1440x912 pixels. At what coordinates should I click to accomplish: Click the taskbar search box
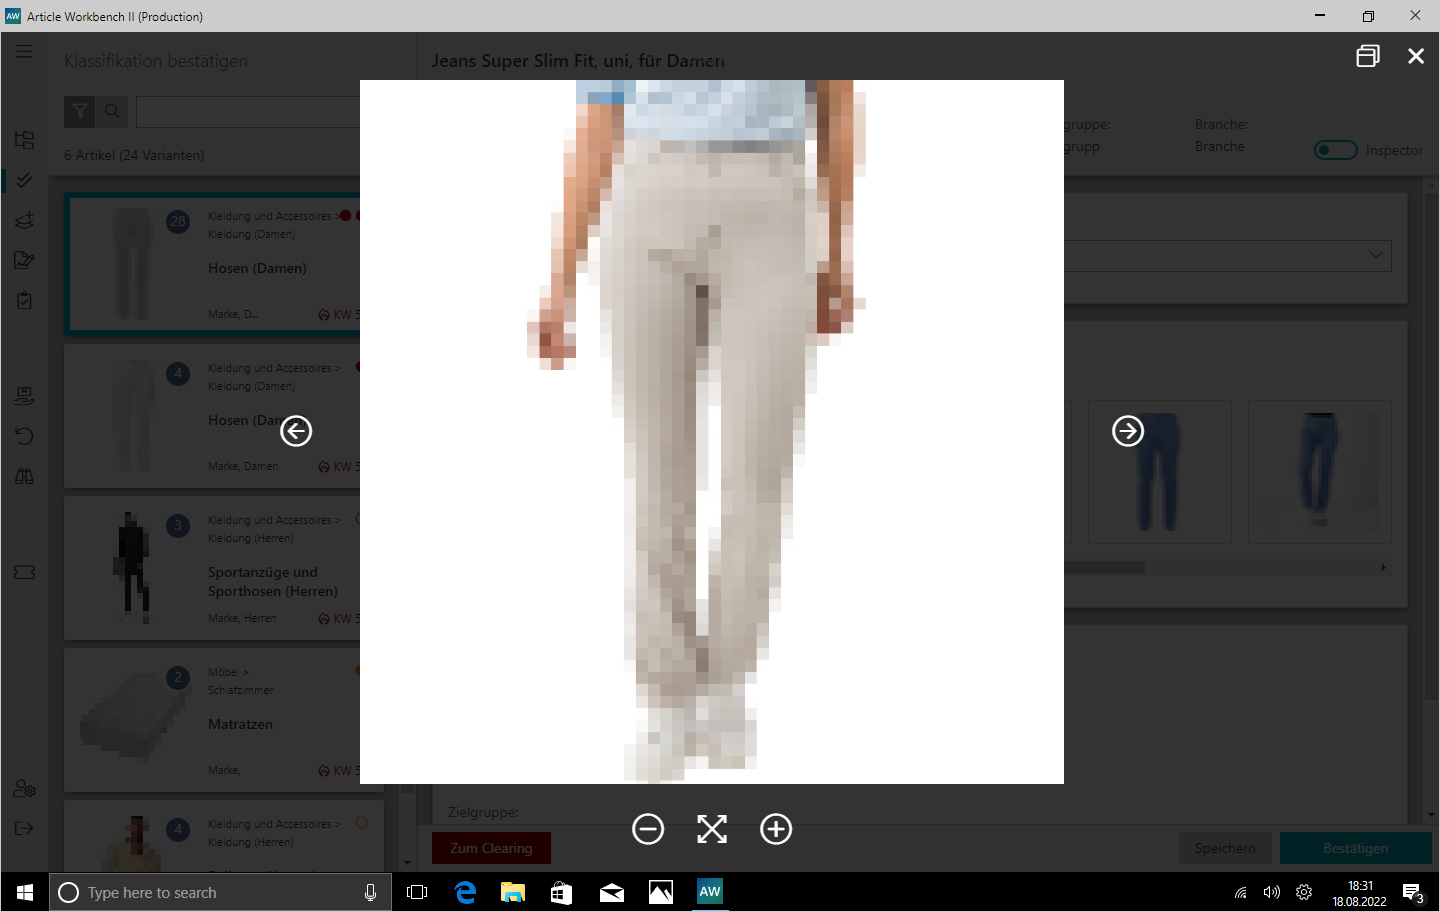[220, 892]
